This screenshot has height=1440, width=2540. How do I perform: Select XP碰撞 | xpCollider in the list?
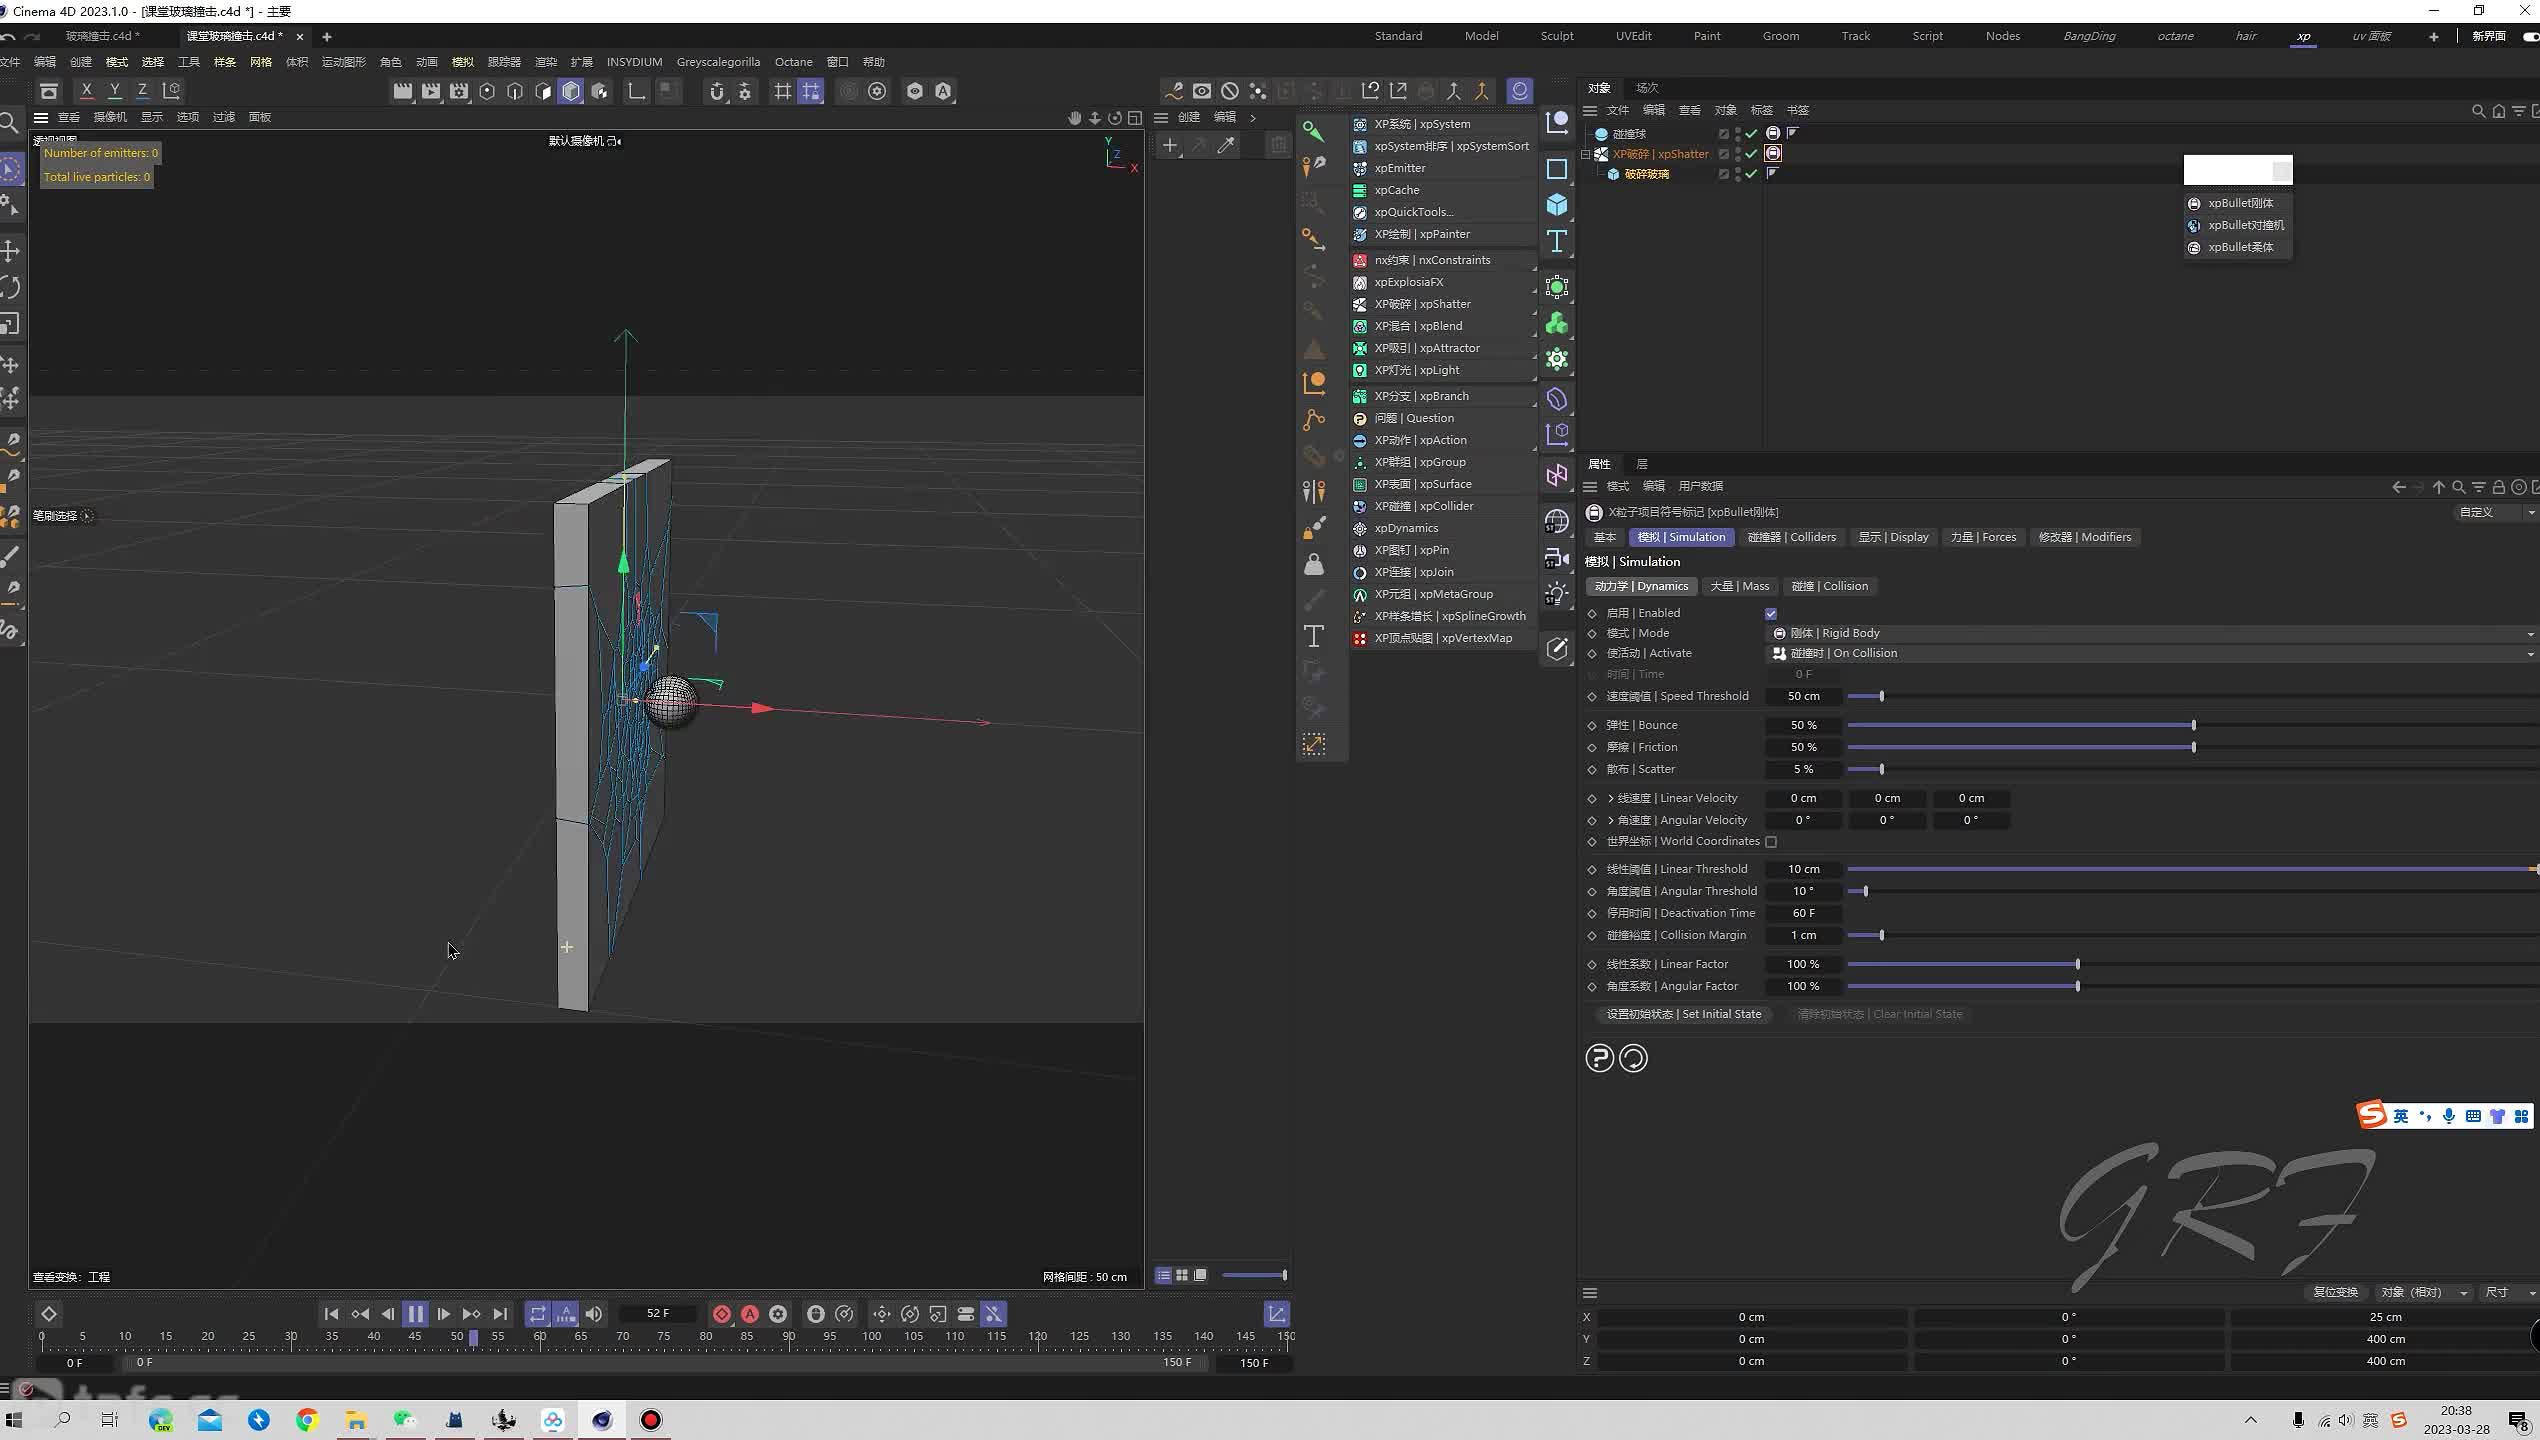[1443, 506]
